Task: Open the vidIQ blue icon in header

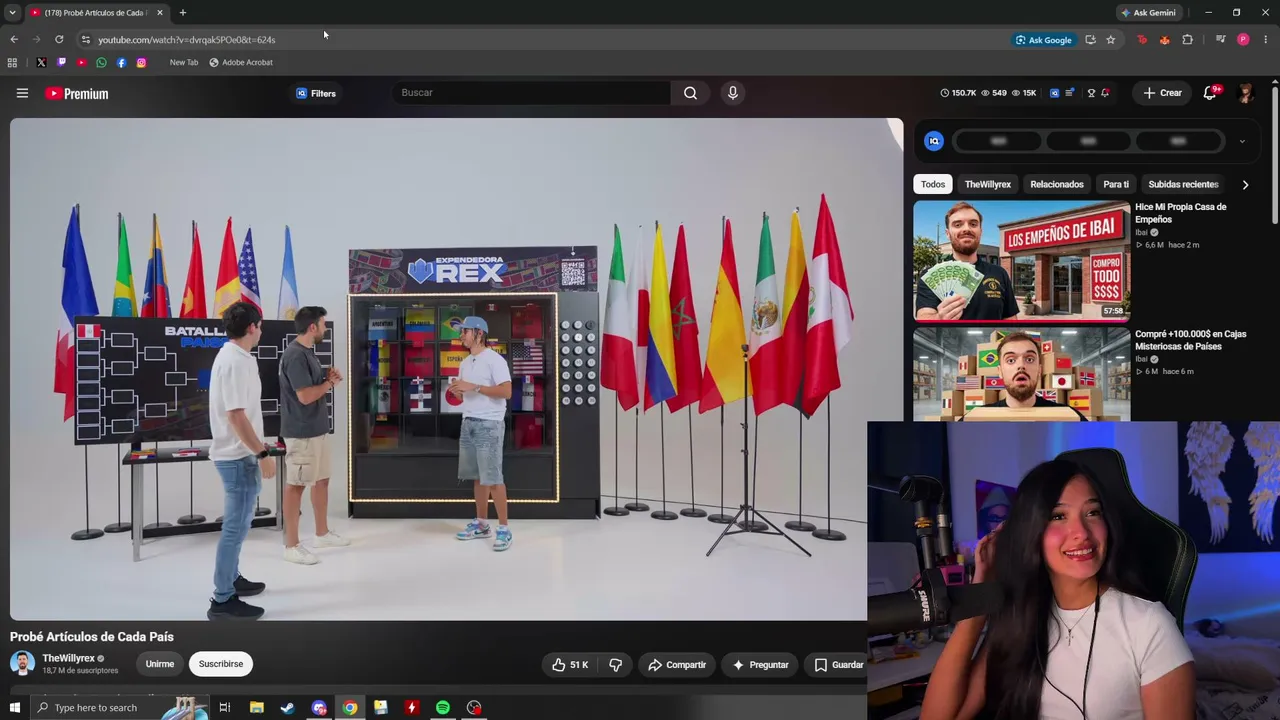Action: click(x=1054, y=93)
